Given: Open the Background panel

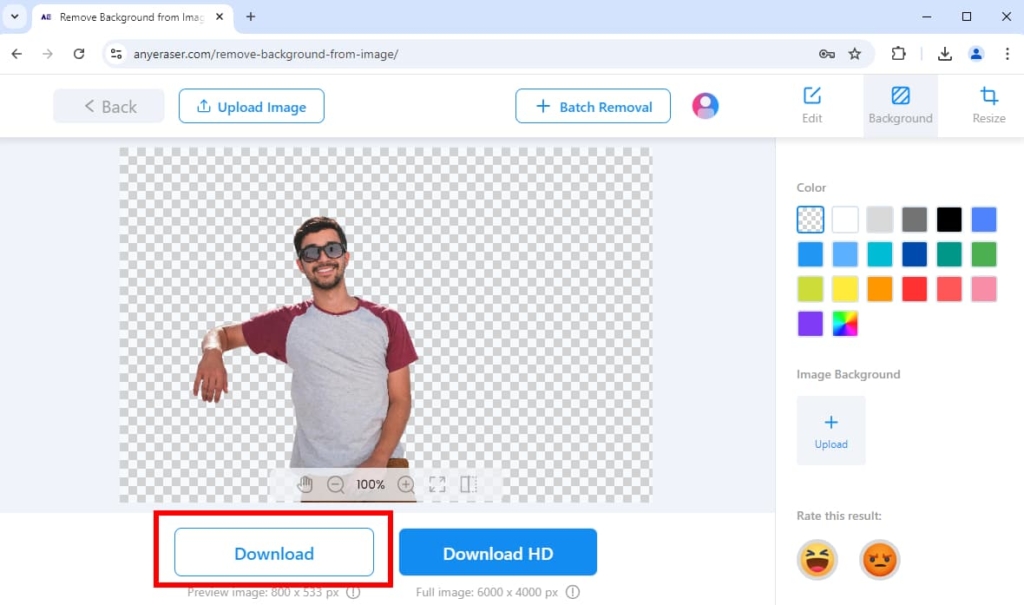Looking at the screenshot, I should (x=899, y=105).
